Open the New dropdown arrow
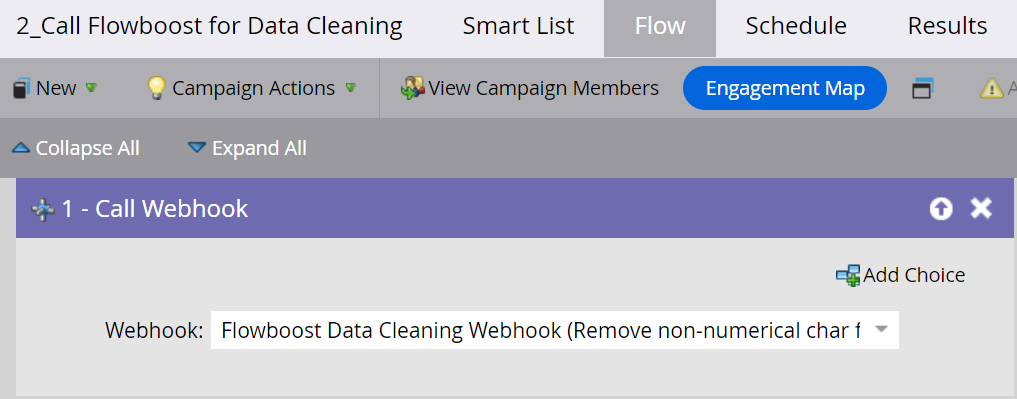 click(x=91, y=87)
